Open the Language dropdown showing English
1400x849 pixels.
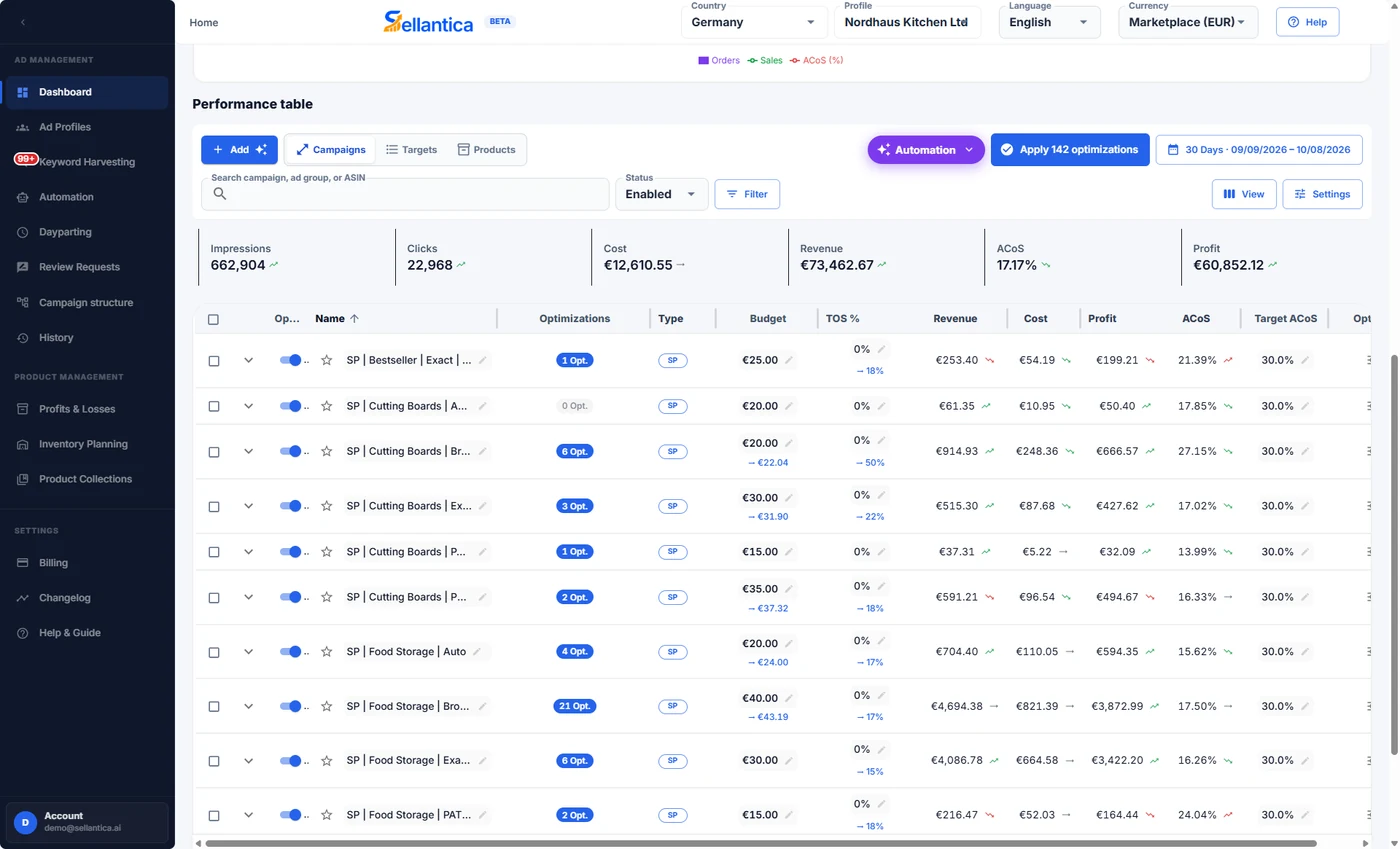click(1049, 22)
